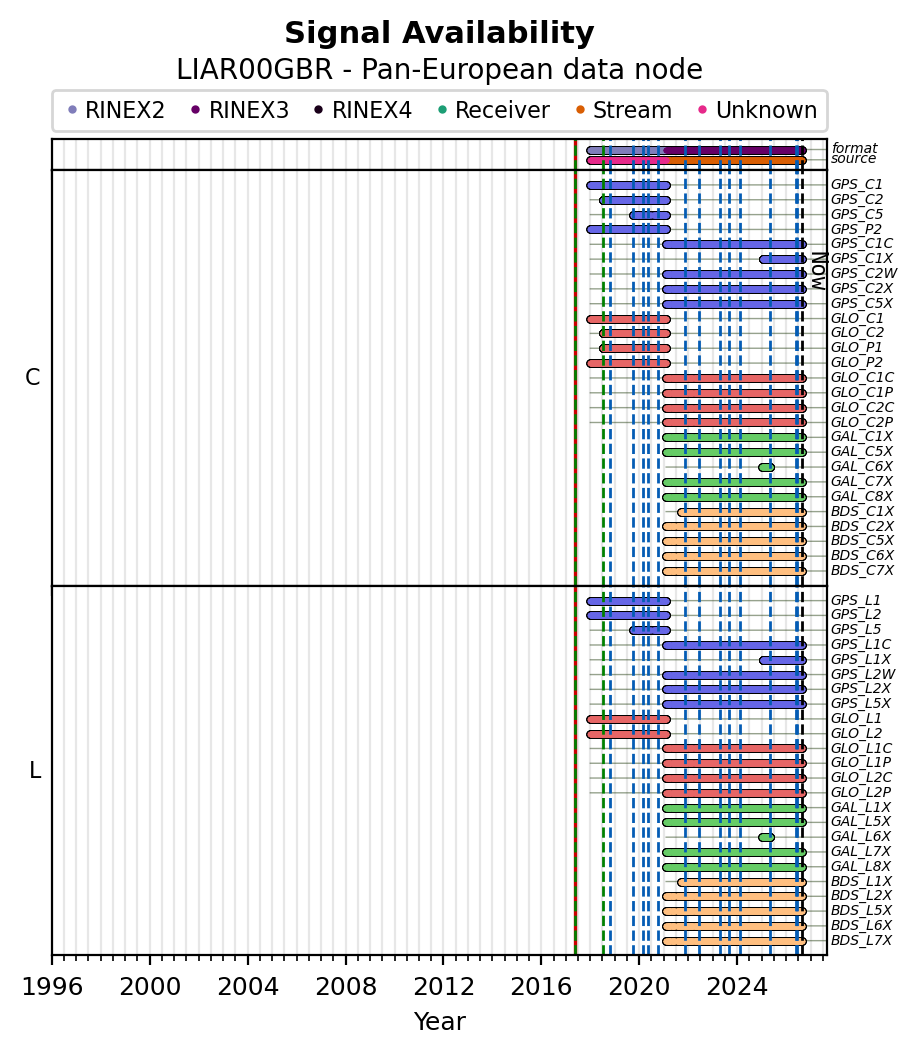The height and width of the screenshot is (1054, 918).
Task: Click the Unknown legend entry
Action: click(758, 110)
